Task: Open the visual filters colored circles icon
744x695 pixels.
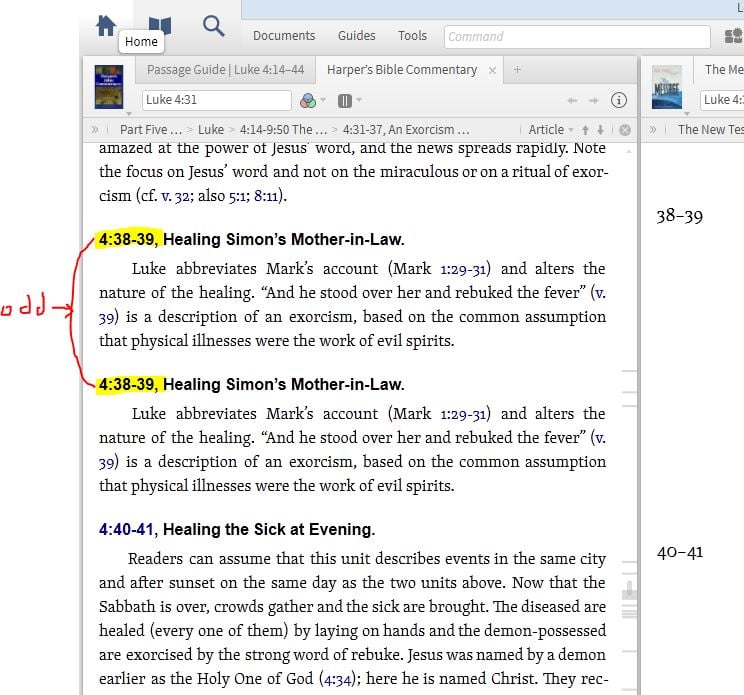Action: (x=308, y=101)
